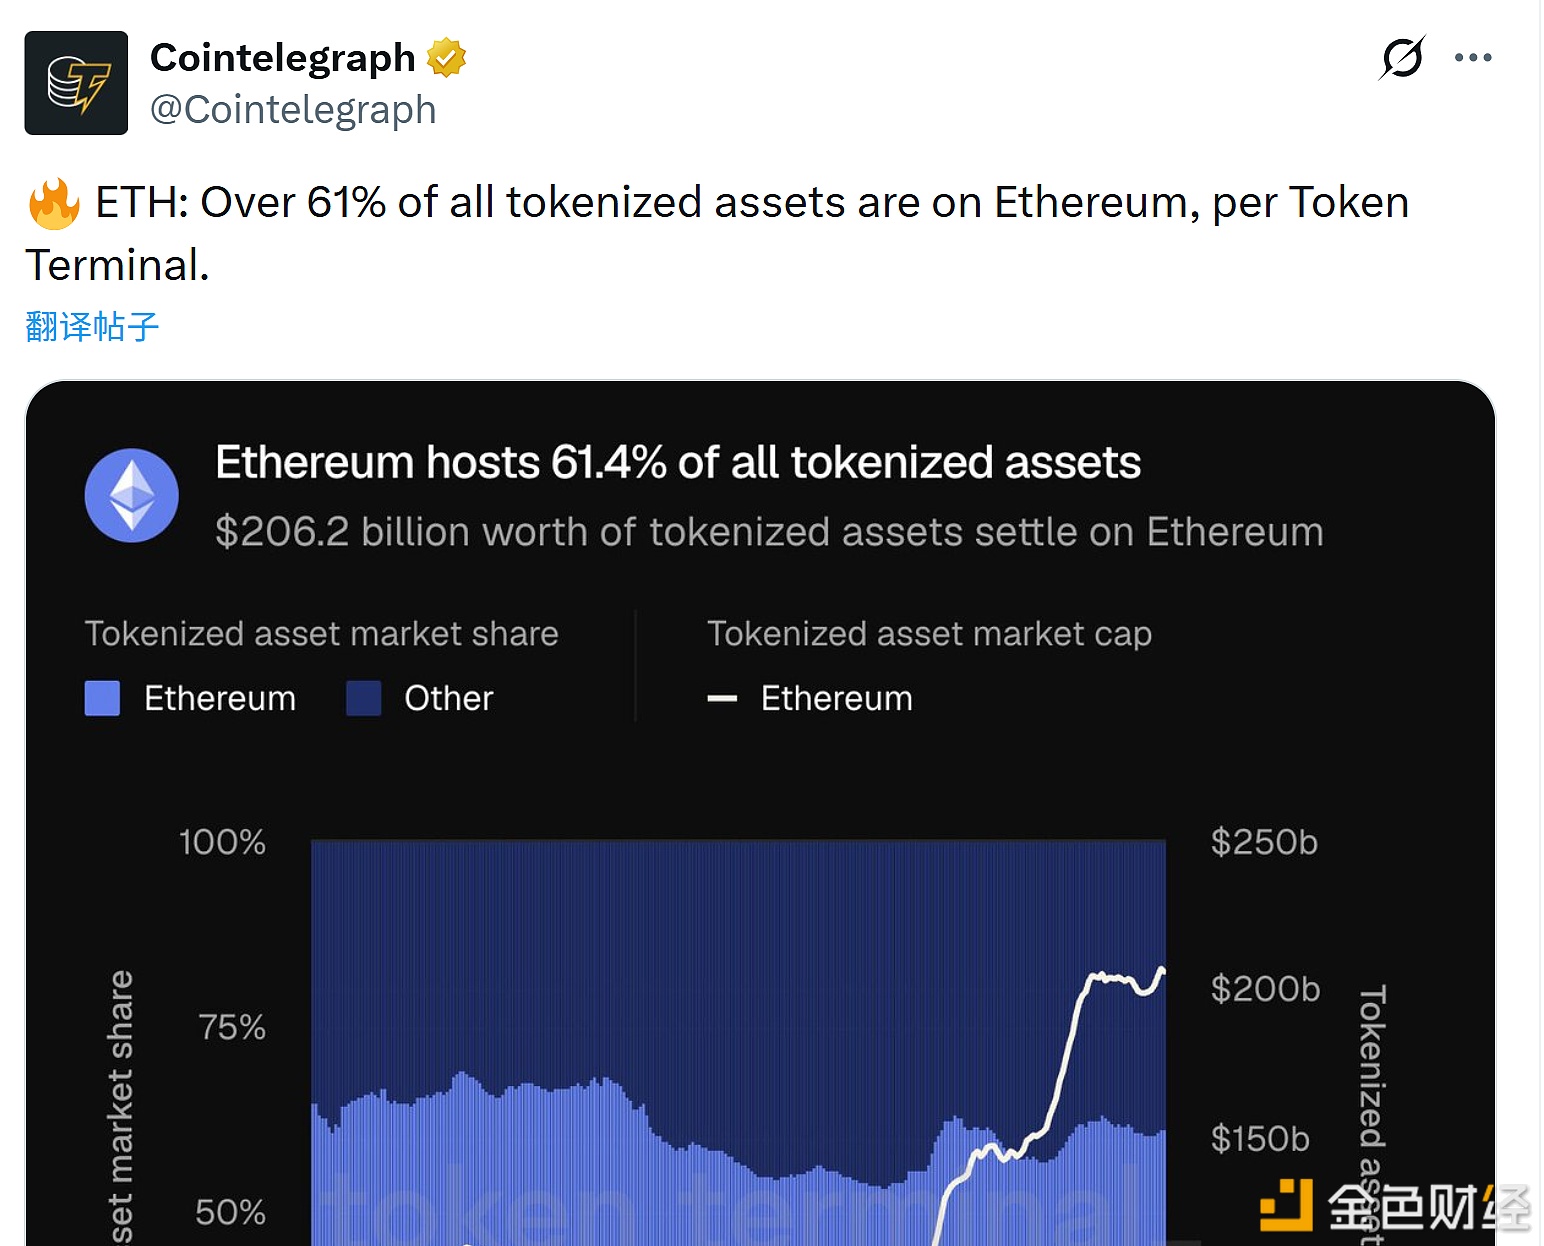Click the $250b axis label
The width and height of the screenshot is (1544, 1246).
point(1264,842)
